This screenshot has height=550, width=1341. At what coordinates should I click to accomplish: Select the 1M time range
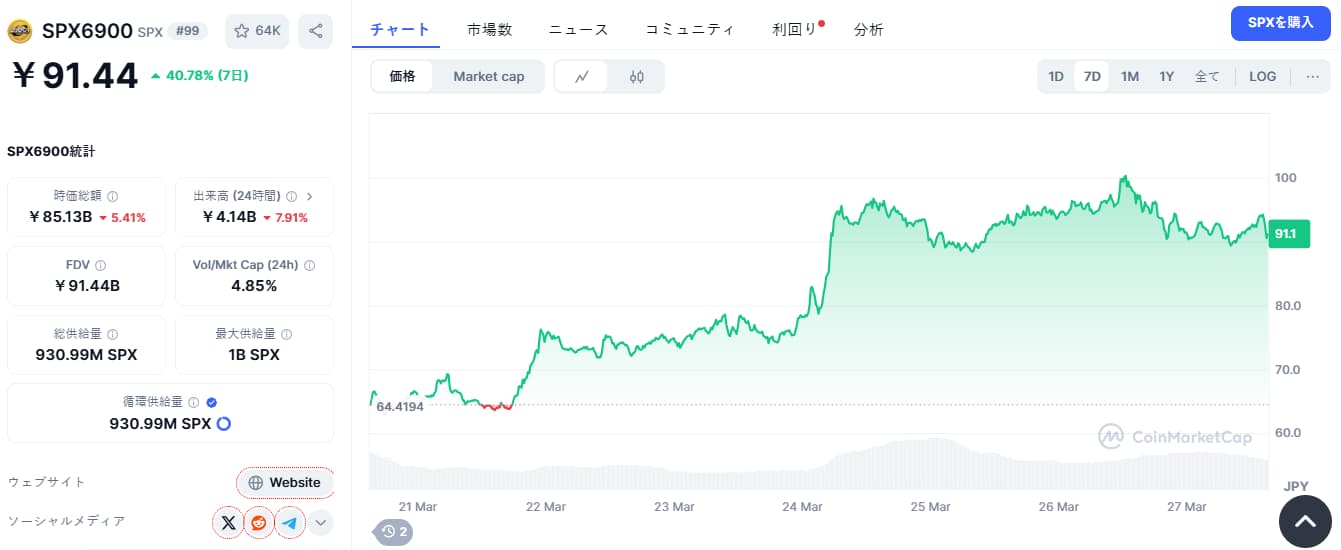[1129, 77]
